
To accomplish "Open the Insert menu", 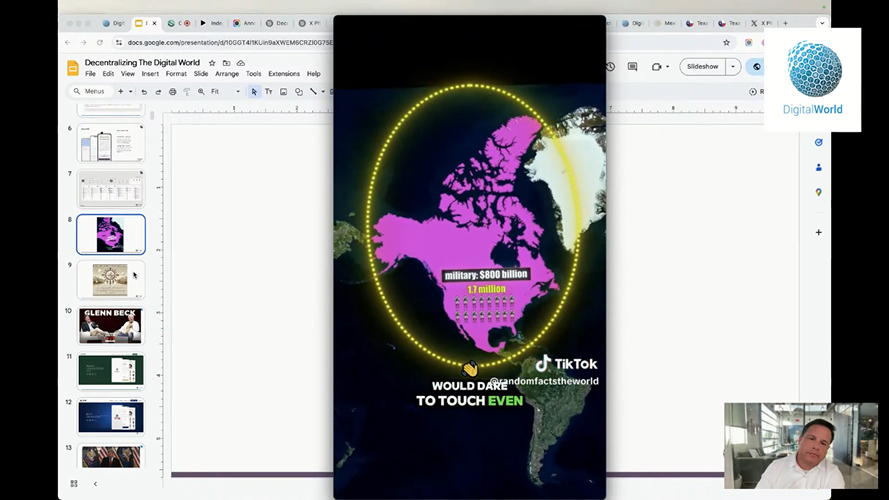I will [150, 74].
